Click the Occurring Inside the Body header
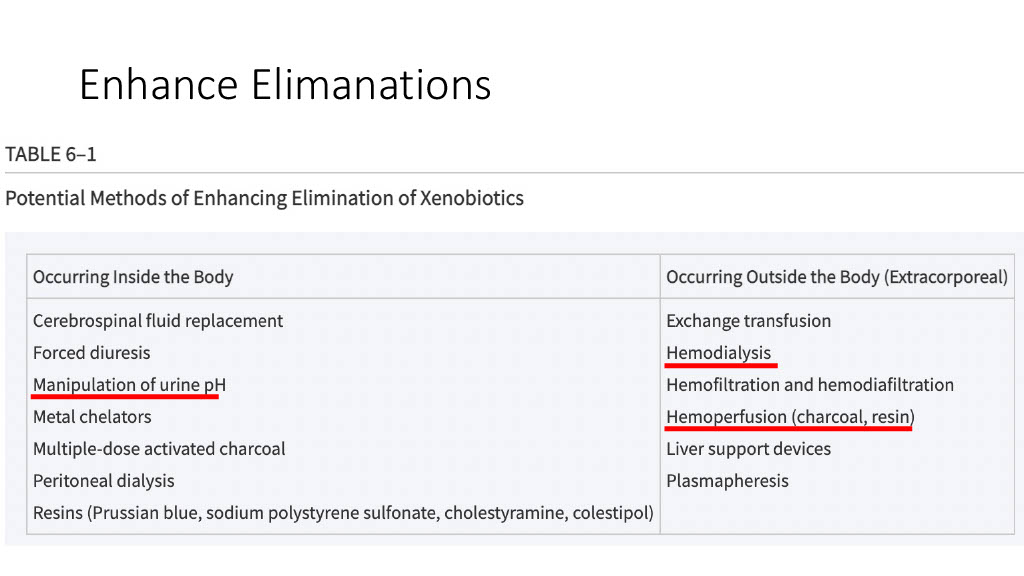Screen dimensions: 1024x576 (x=133, y=277)
